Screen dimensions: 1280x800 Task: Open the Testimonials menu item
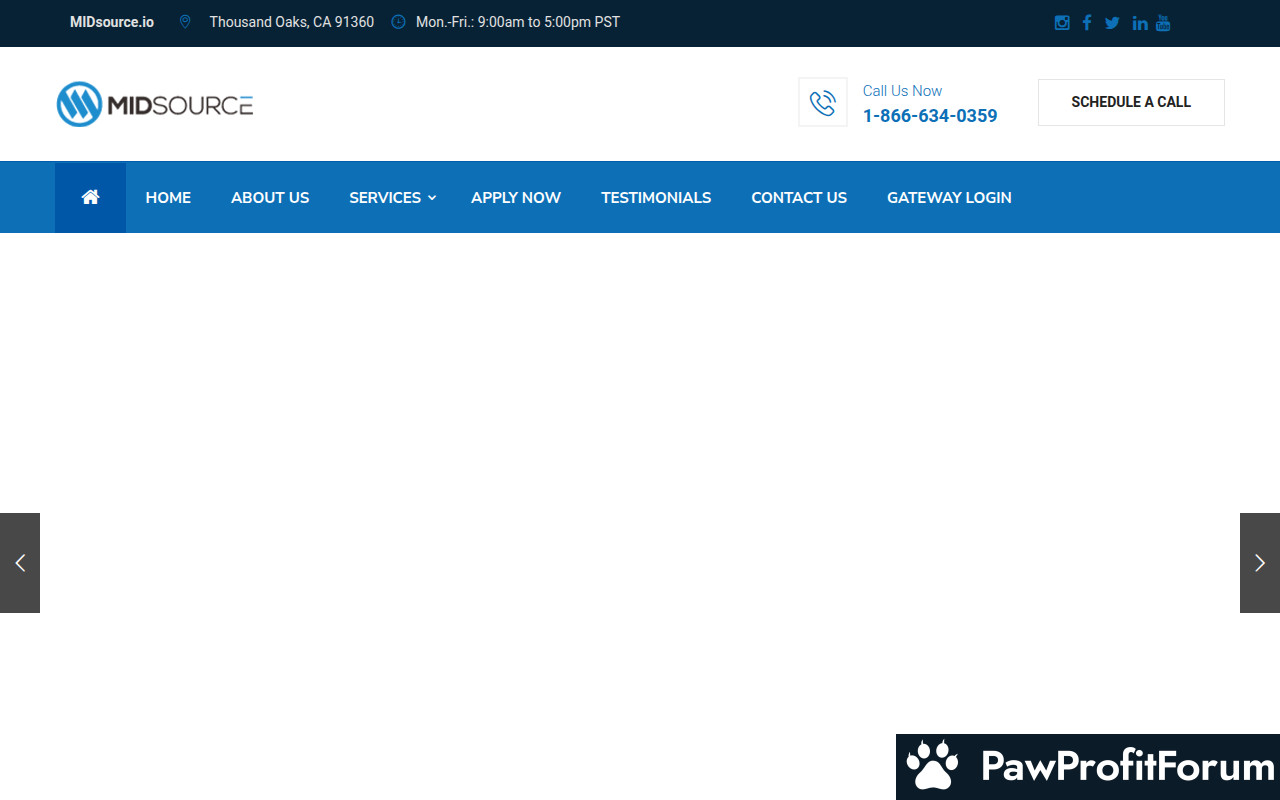click(x=656, y=198)
